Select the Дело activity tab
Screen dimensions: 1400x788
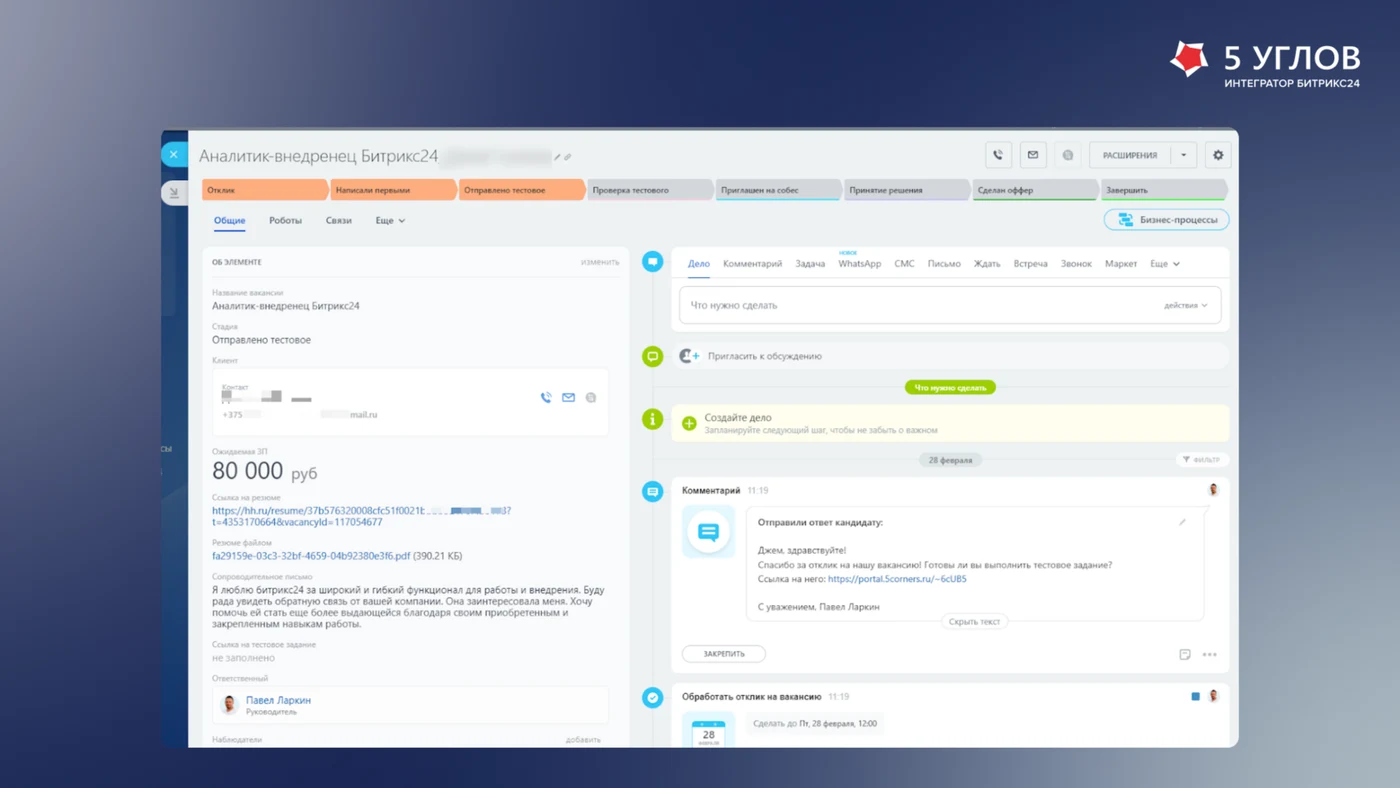click(699, 264)
